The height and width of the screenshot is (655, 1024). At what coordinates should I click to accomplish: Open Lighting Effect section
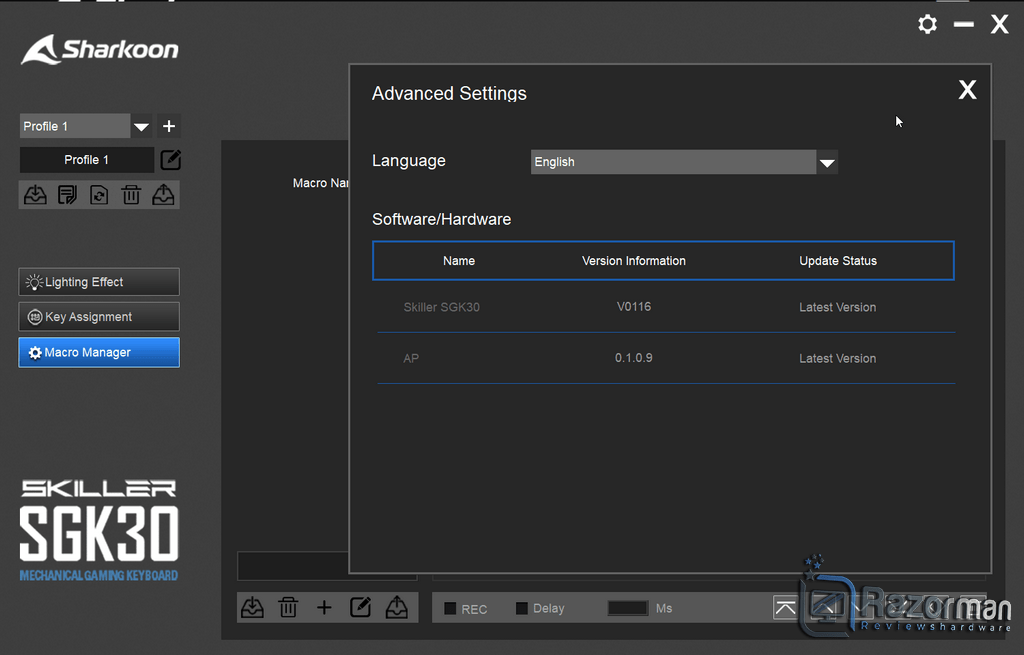tap(99, 282)
